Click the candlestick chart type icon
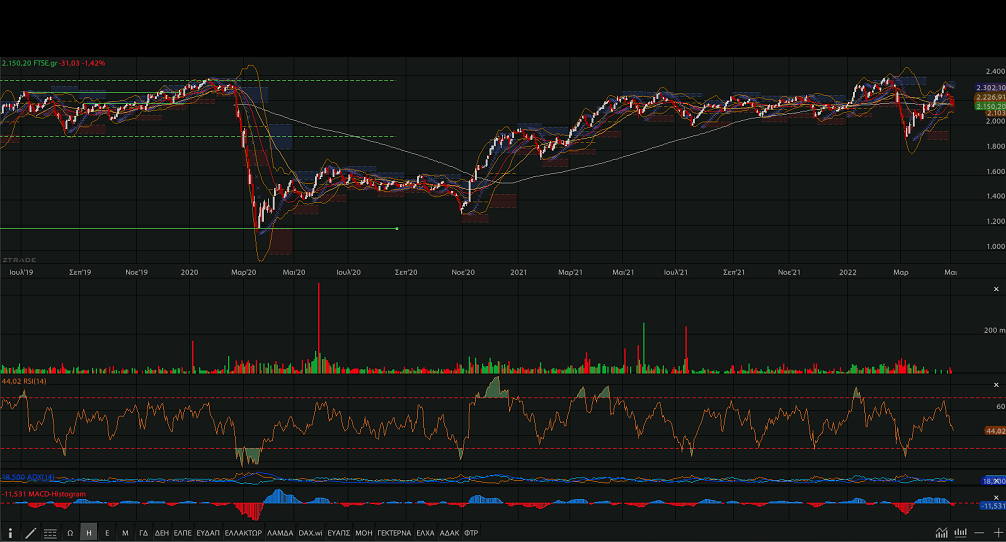 click(961, 533)
